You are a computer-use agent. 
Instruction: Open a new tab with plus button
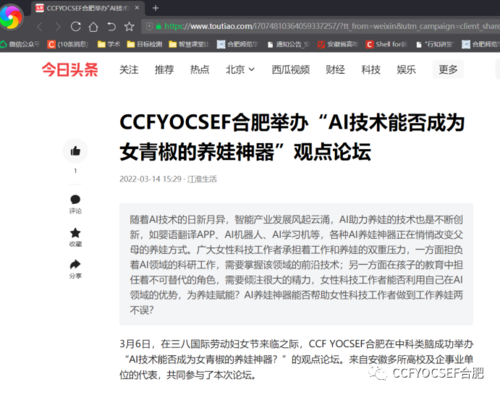[155, 8]
